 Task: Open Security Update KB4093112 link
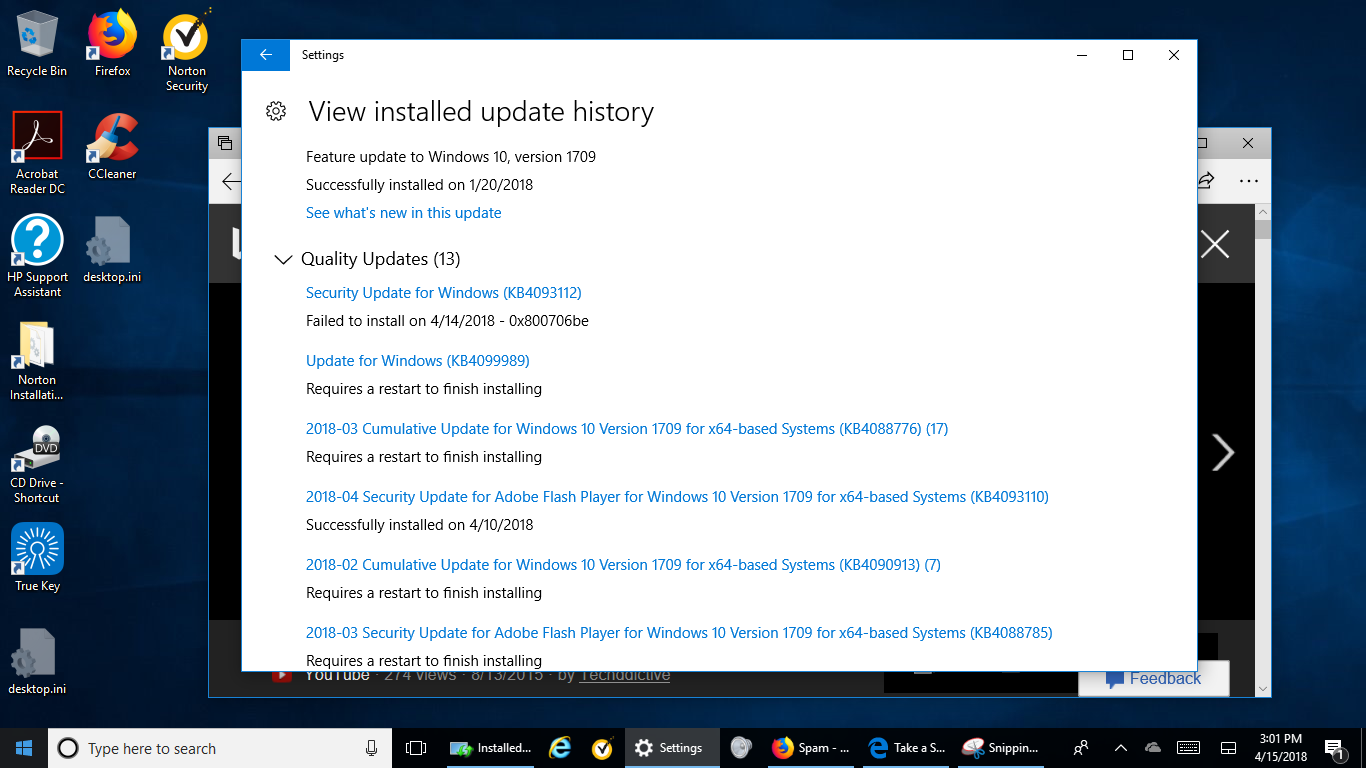point(443,293)
